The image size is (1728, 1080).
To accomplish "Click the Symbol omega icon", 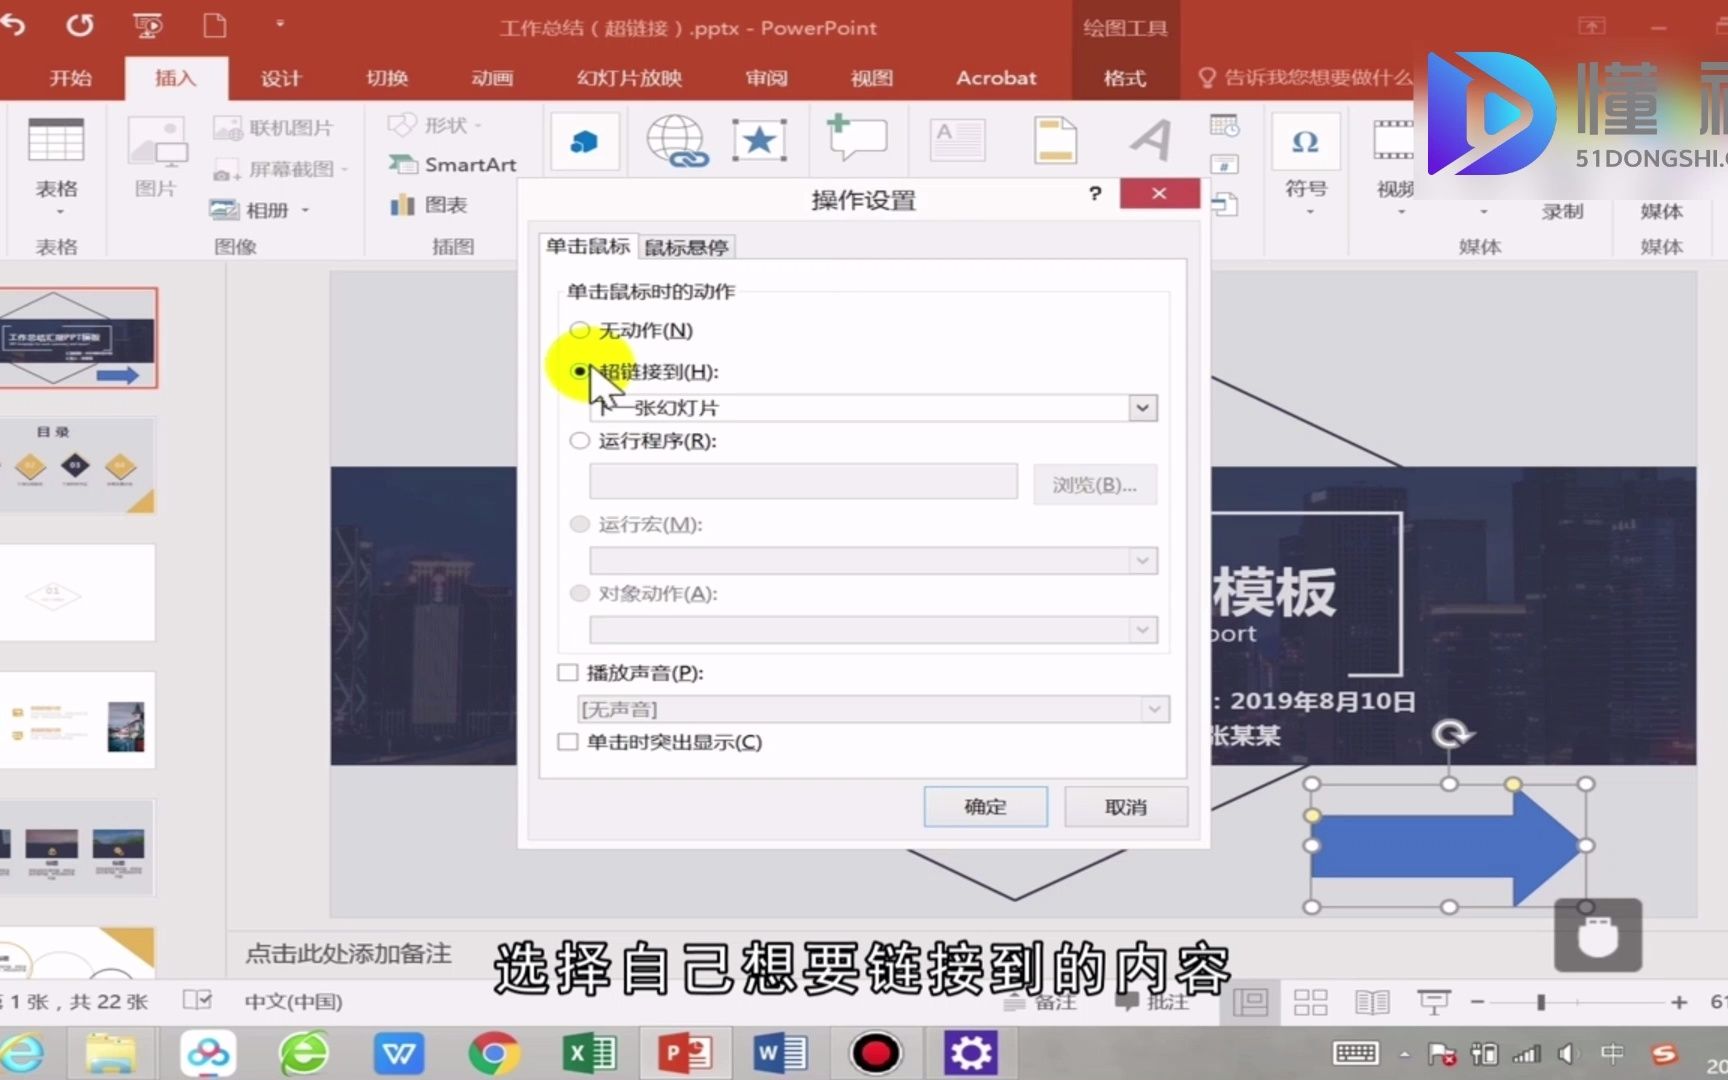I will click(x=1305, y=141).
